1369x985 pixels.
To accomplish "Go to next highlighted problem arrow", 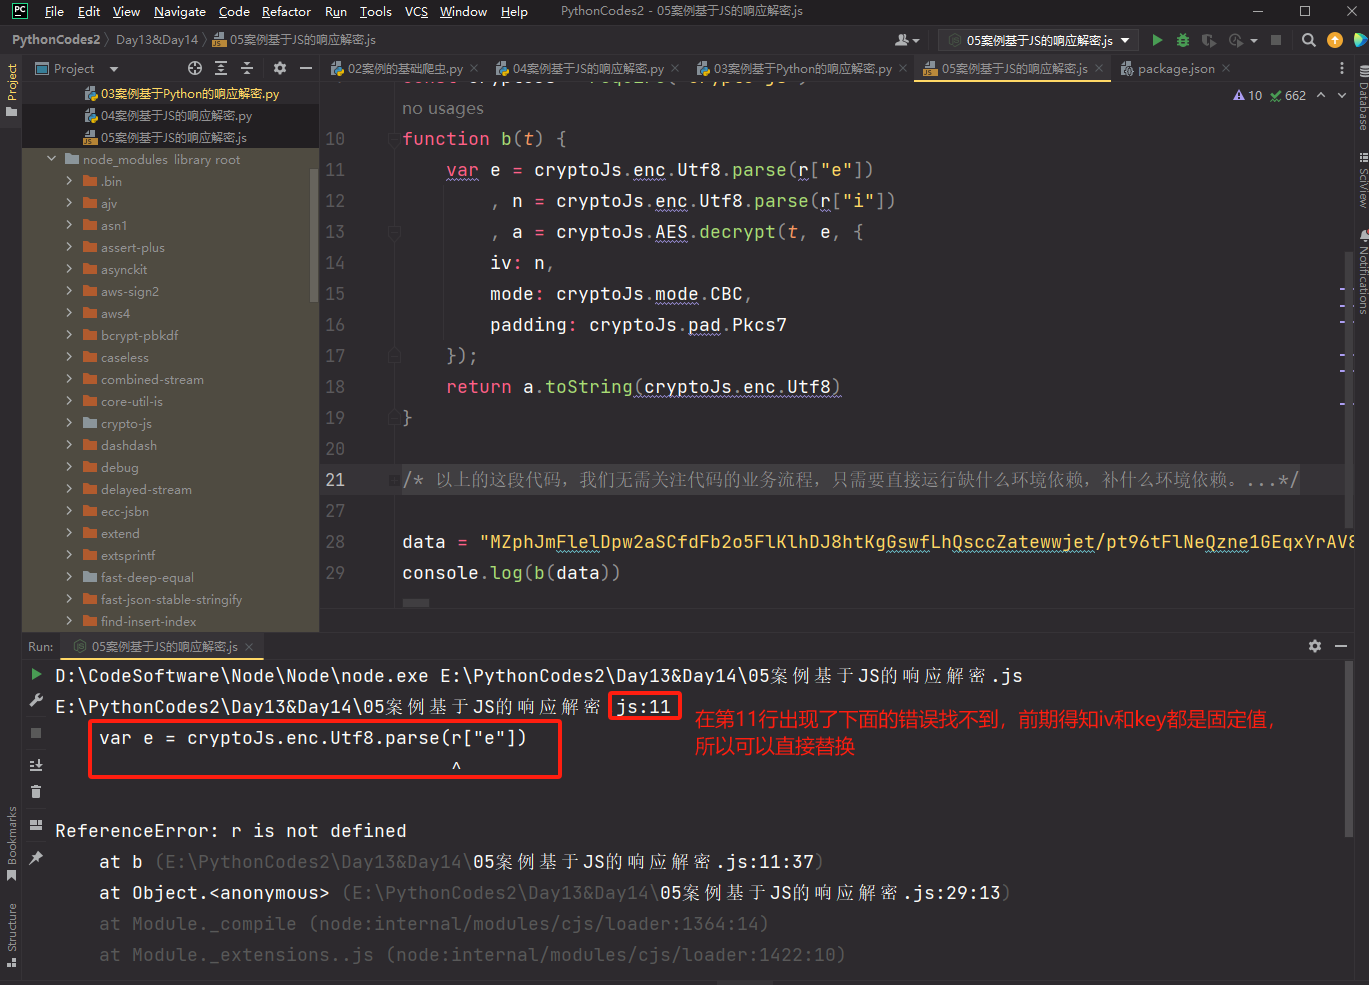I will pos(1342,95).
